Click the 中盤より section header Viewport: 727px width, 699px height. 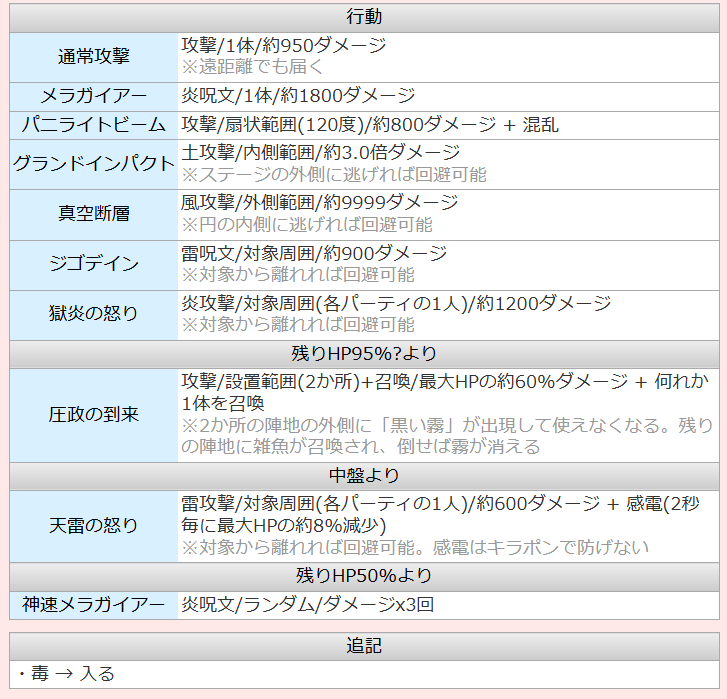click(364, 476)
